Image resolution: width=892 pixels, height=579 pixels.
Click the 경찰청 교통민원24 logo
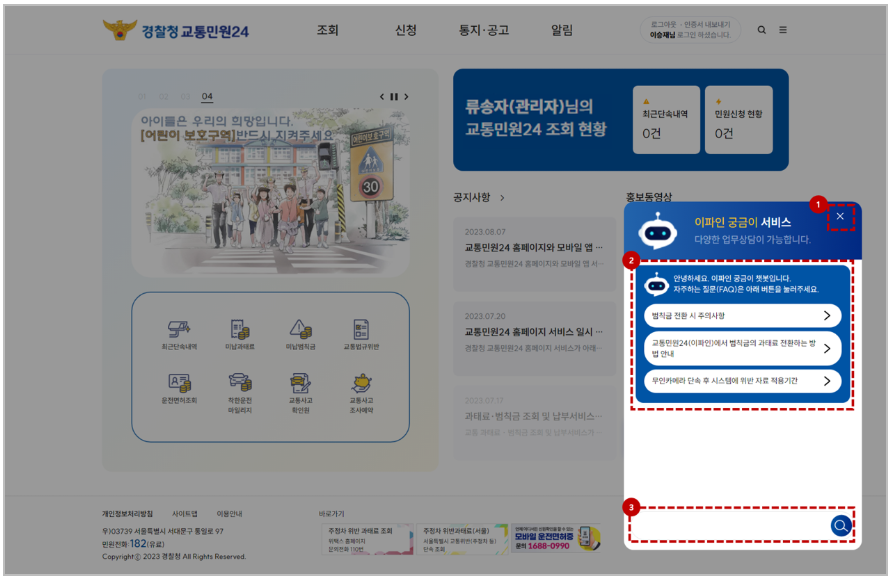[176, 31]
